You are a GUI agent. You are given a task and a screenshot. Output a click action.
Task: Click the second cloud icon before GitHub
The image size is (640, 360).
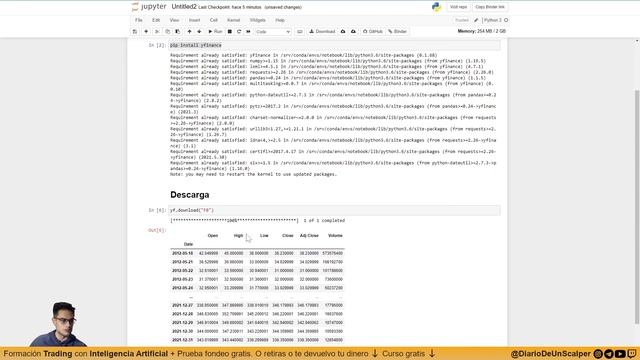click(x=353, y=31)
